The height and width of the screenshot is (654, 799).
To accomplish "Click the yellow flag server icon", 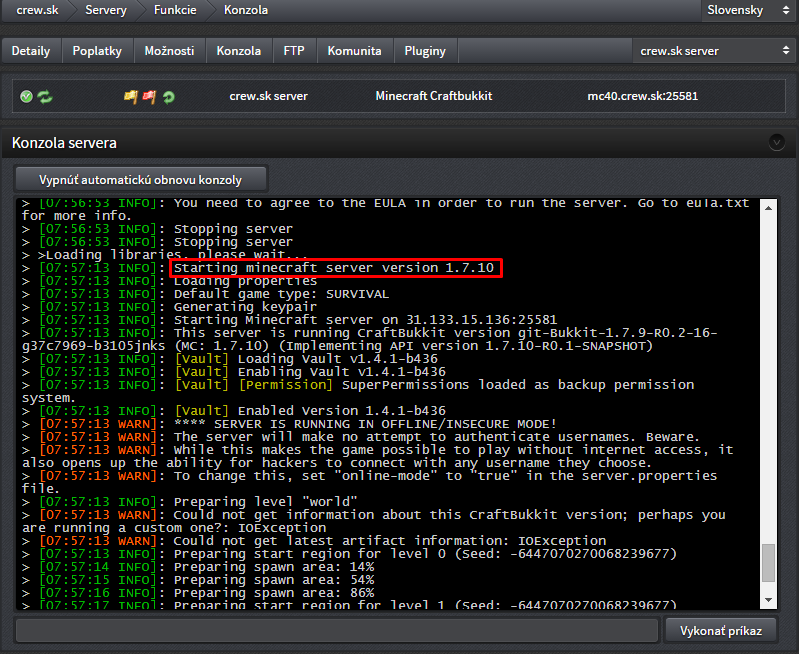I will 131,96.
